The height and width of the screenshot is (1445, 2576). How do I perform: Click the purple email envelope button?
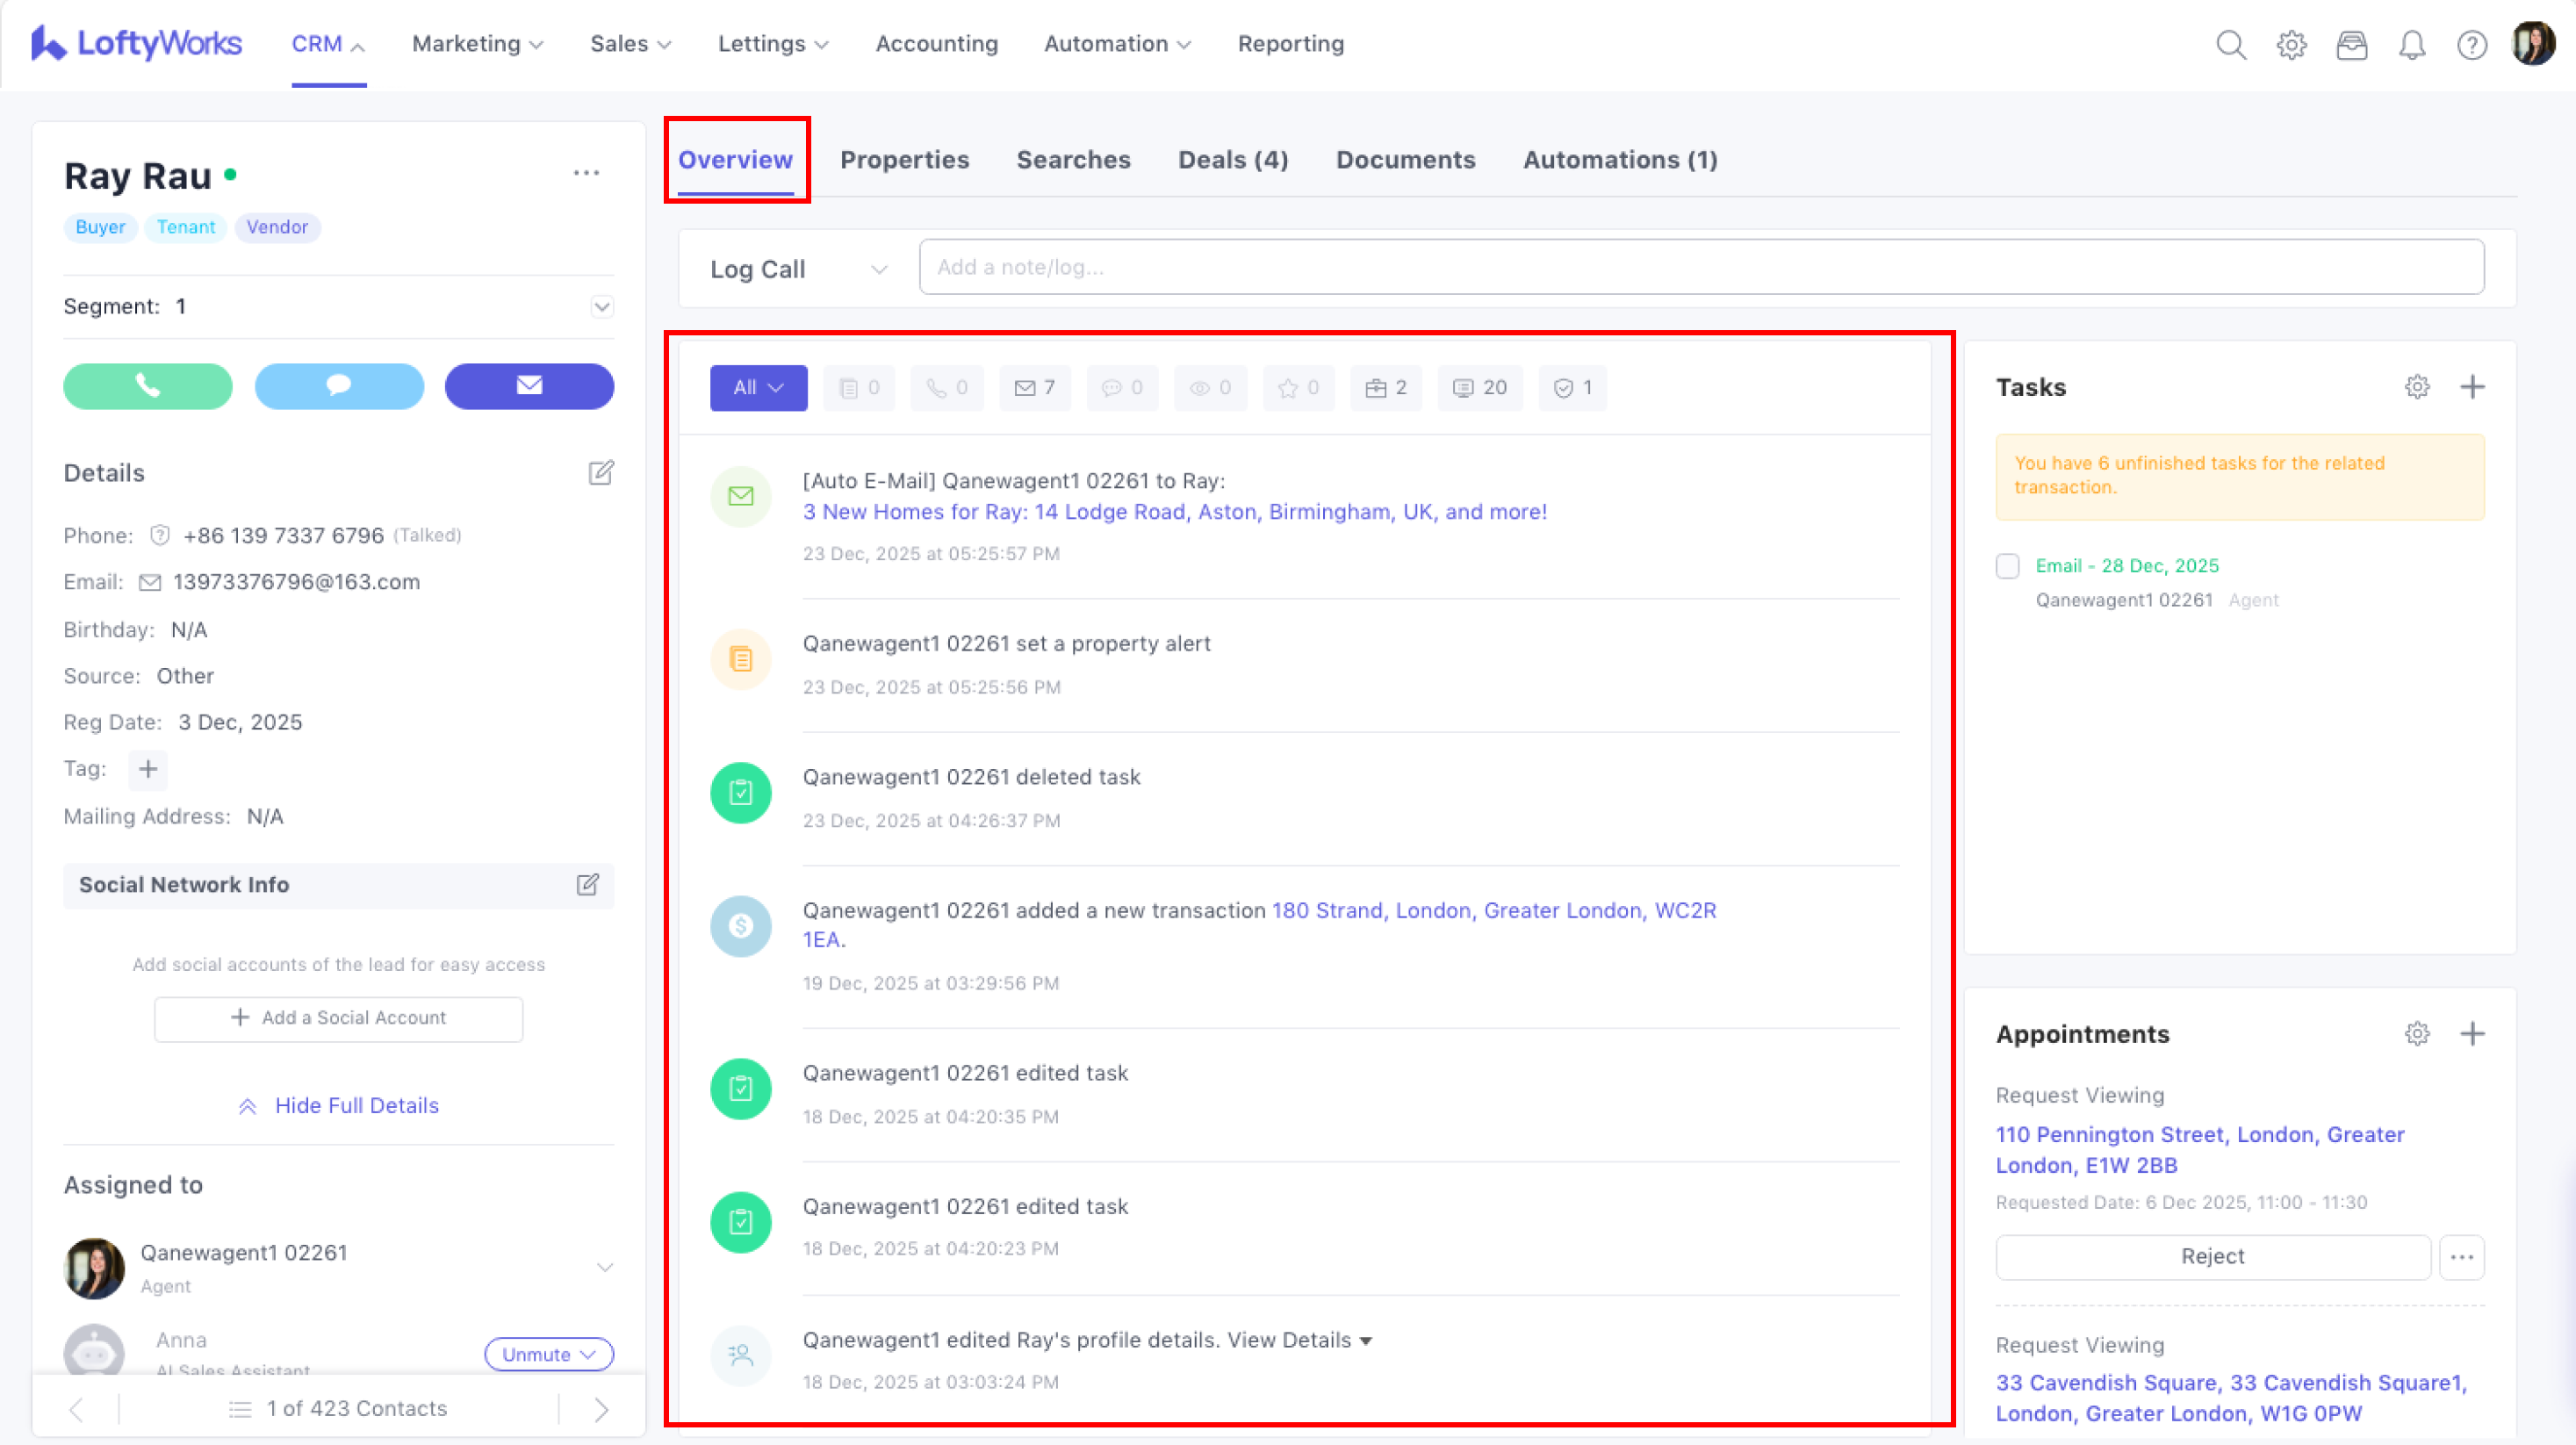529,386
